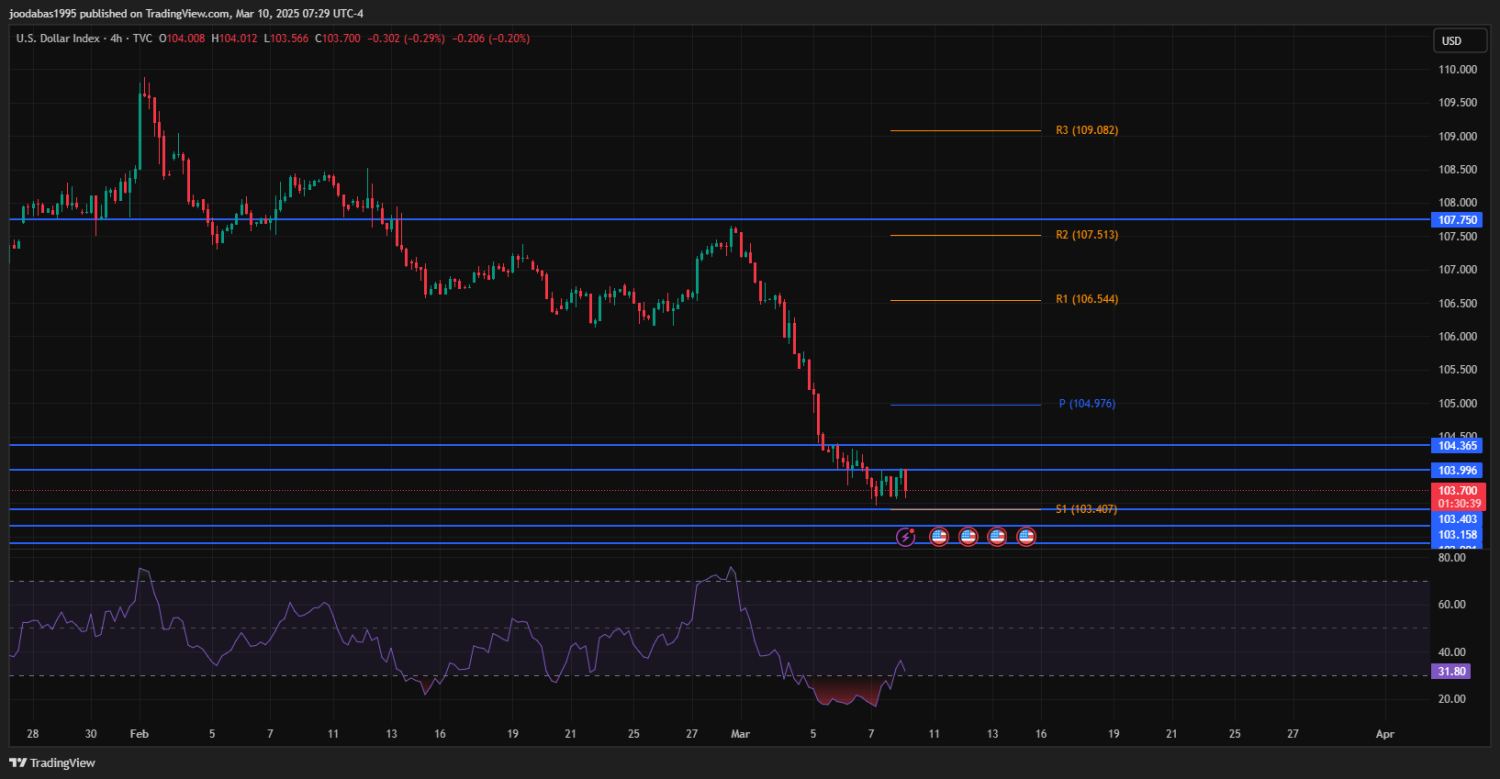Viewport: 1500px width, 779px height.
Task: Click the P (104.976) pivot point label
Action: [x=1086, y=404]
